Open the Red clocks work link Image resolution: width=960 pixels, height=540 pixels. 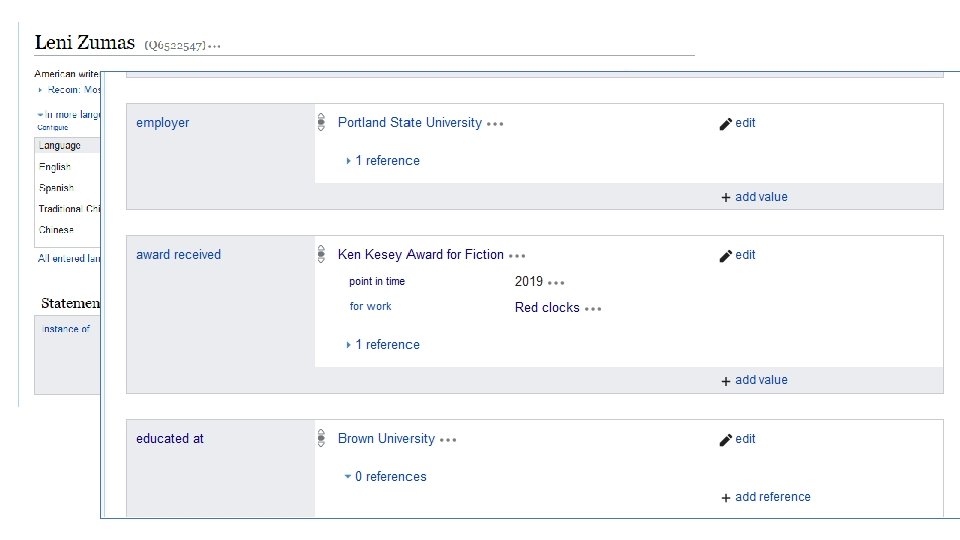click(x=547, y=308)
